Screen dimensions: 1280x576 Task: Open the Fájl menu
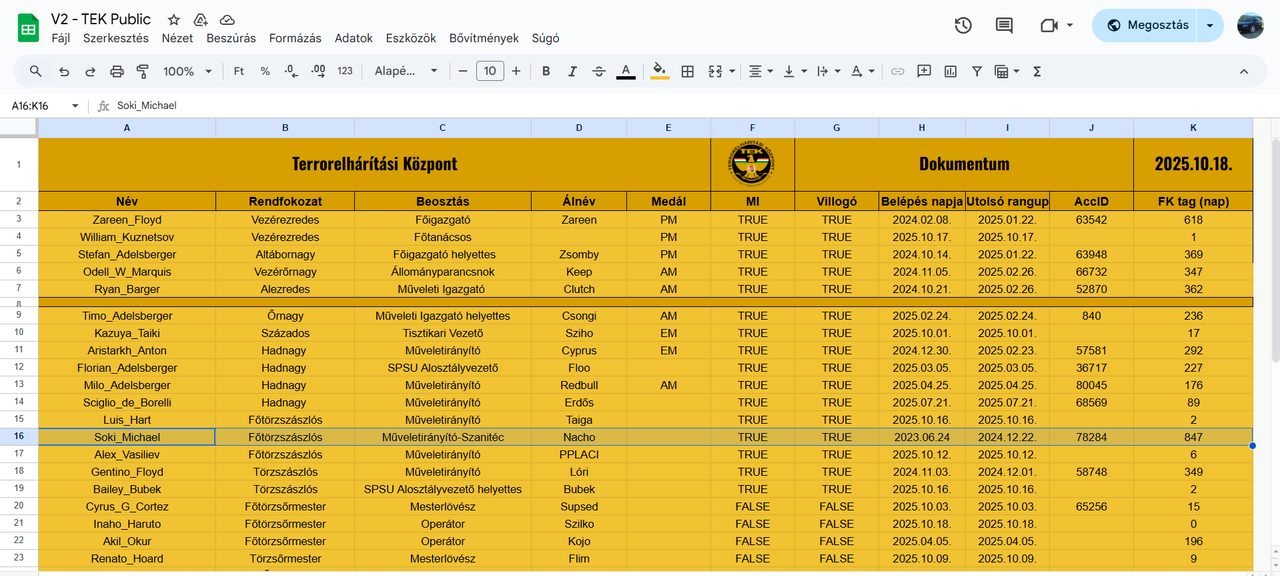point(60,38)
